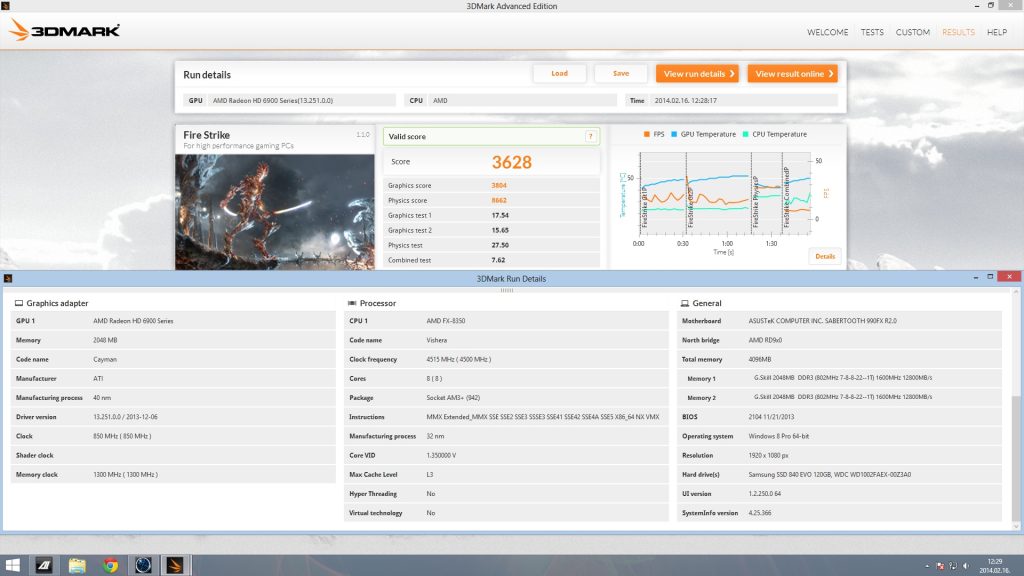Click the Combined test row
Image resolution: width=1024 pixels, height=576 pixels.
[491, 260]
